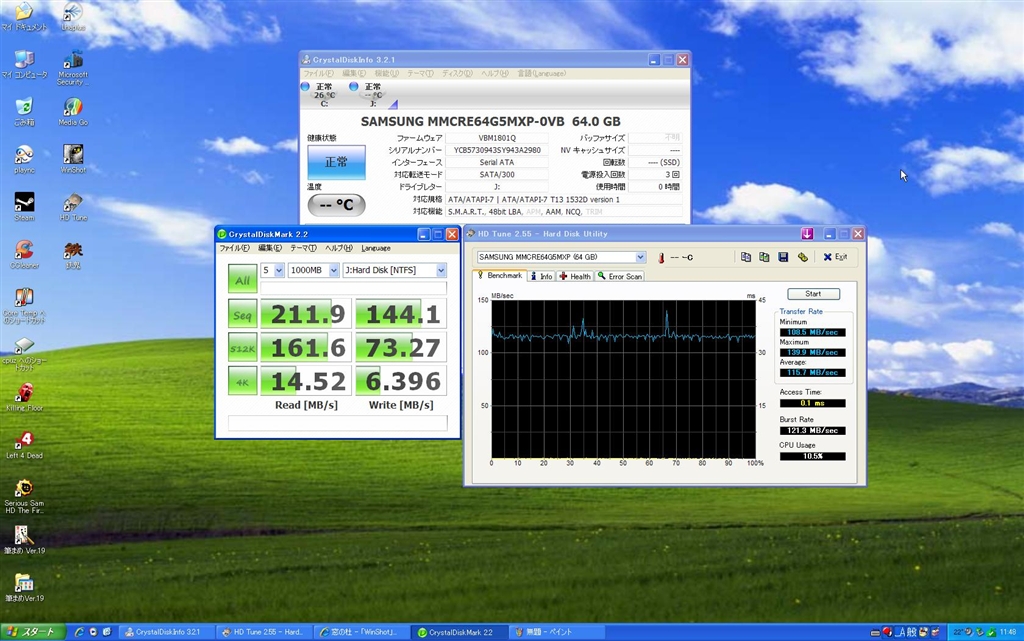This screenshot has width=1024, height=641.
Task: Click the Windows Start button on taskbar
Action: coord(32,632)
